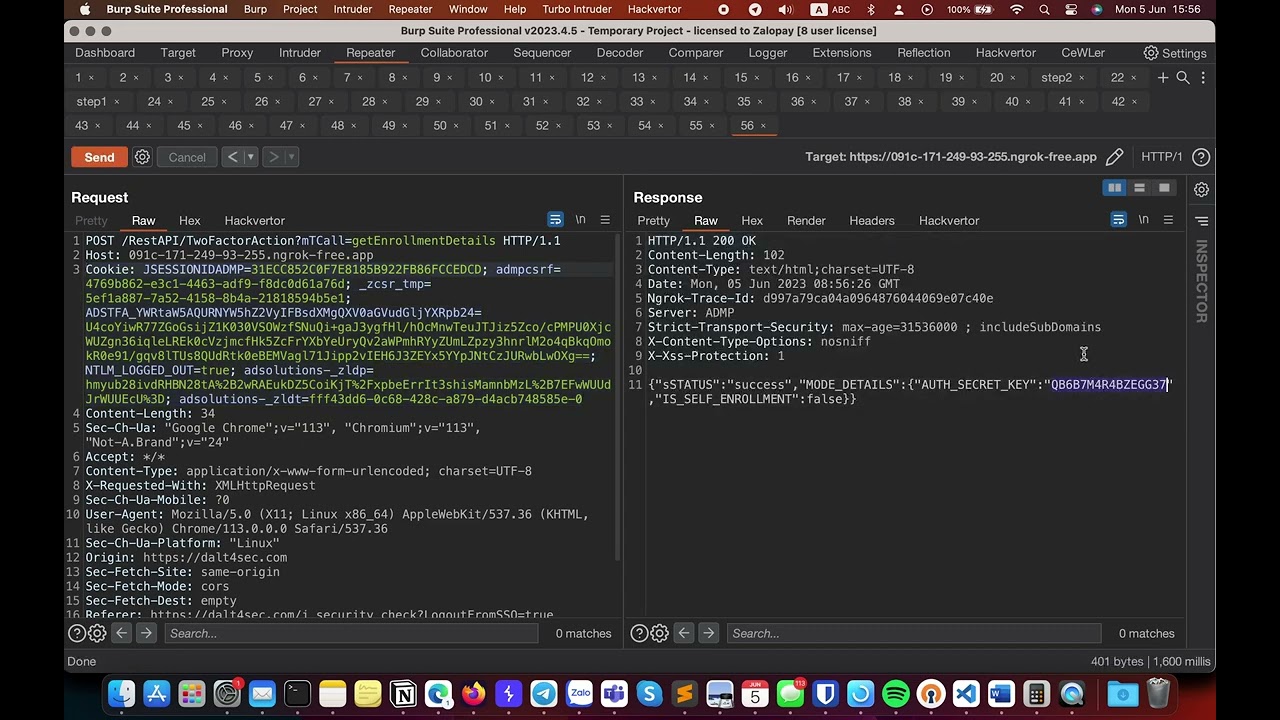This screenshot has height=720, width=1280.
Task: Open Finder from the dock
Action: (121, 693)
